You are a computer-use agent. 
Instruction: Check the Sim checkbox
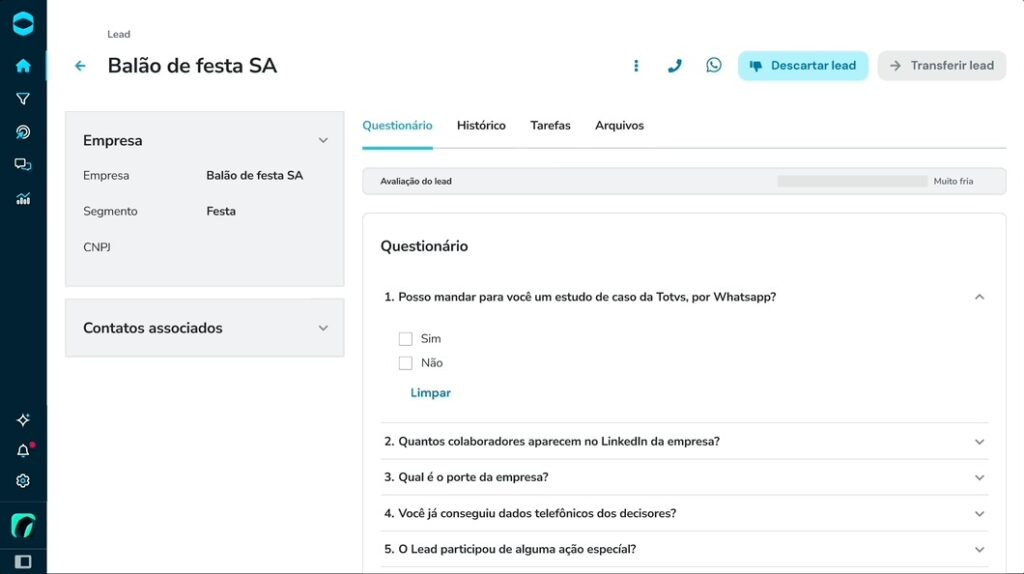pyautogui.click(x=406, y=339)
